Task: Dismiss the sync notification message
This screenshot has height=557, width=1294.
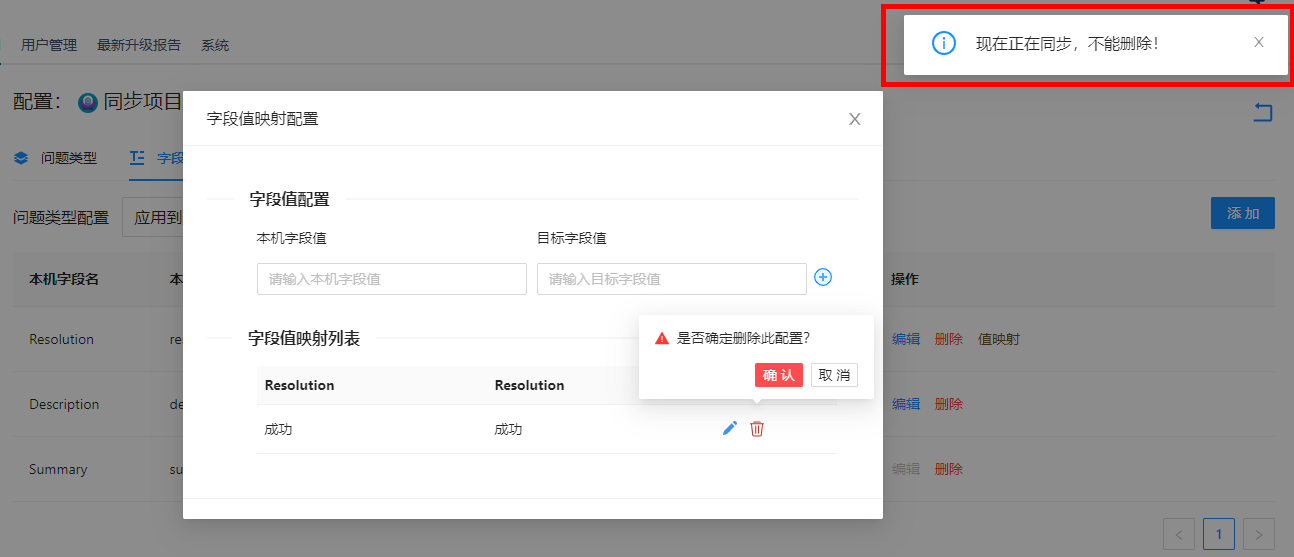Action: pos(1258,42)
